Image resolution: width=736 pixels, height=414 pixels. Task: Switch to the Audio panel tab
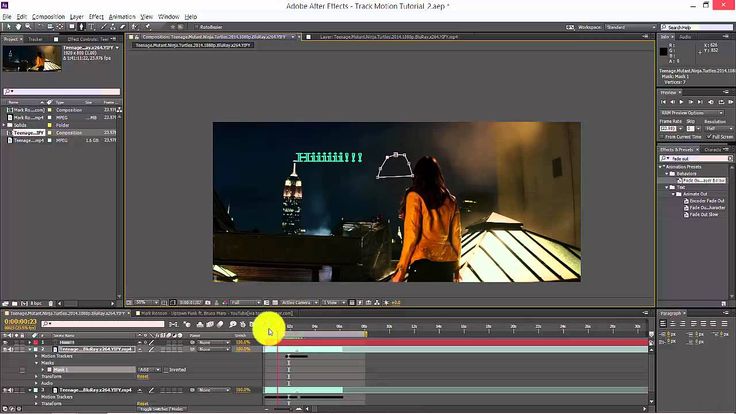coord(686,37)
